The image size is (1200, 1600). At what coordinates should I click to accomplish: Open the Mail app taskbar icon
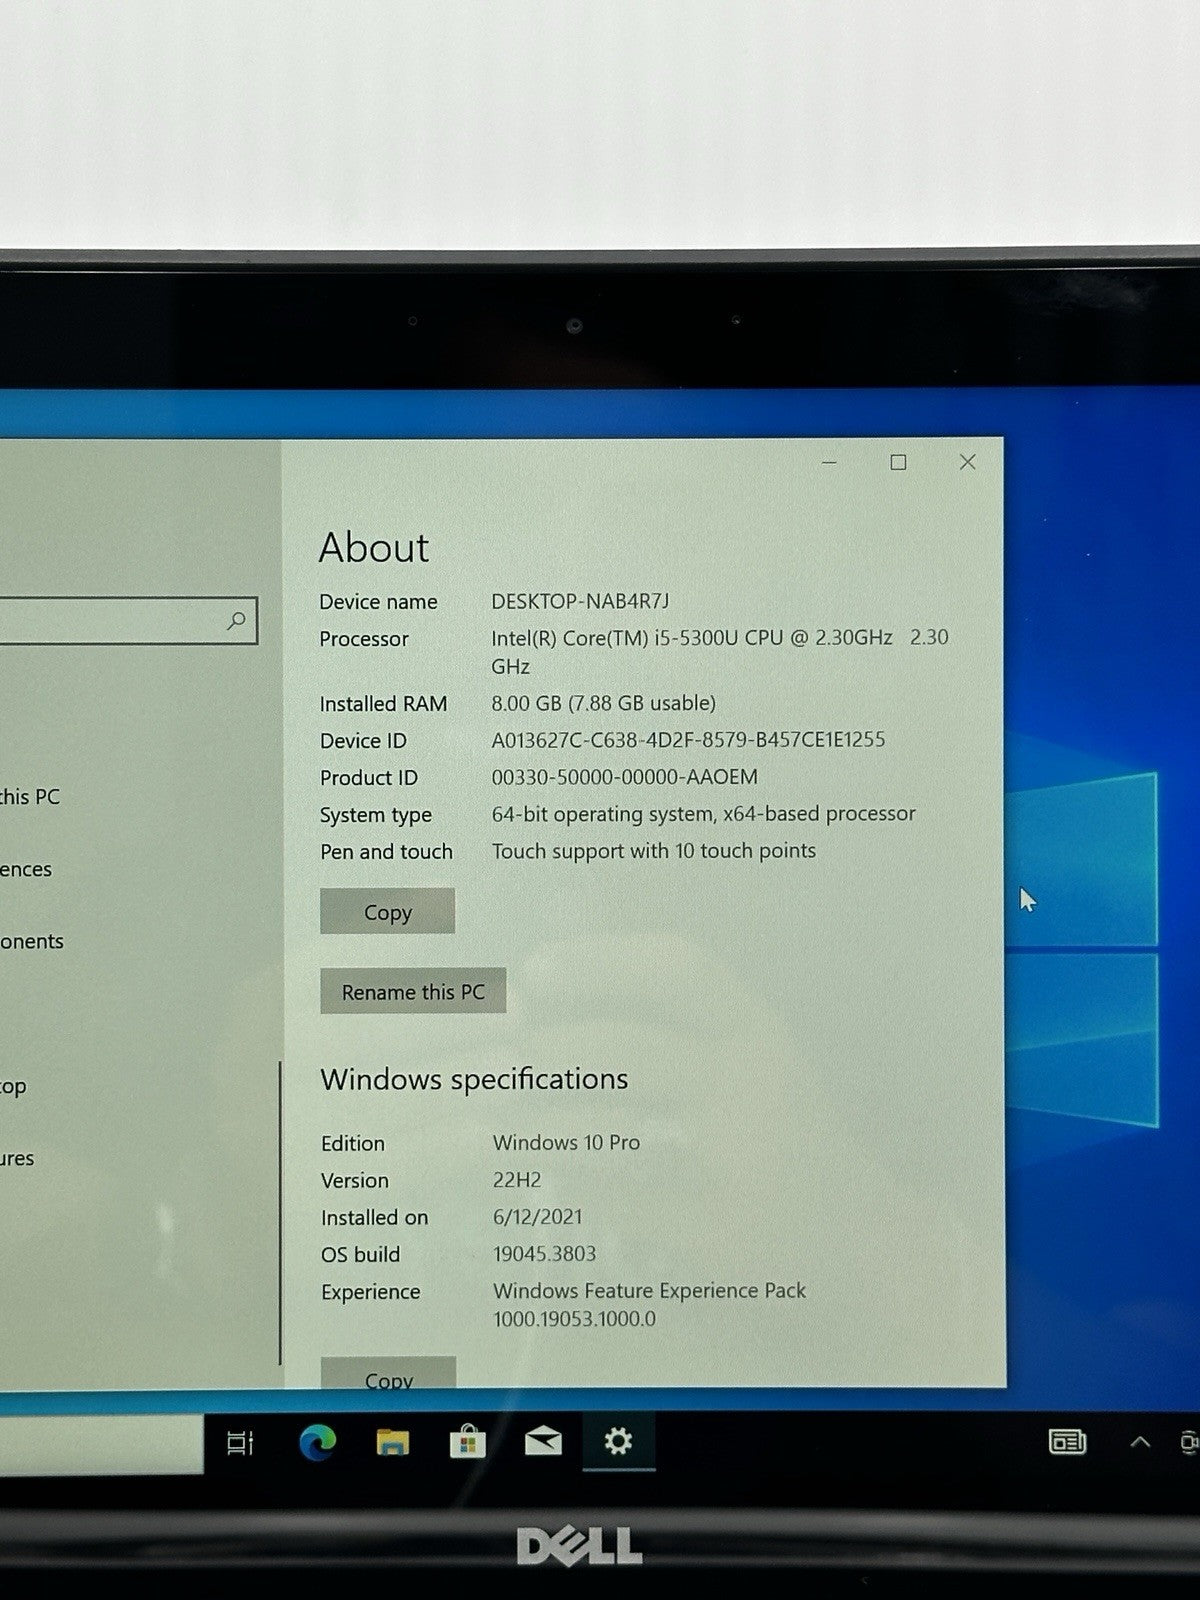[x=543, y=1441]
